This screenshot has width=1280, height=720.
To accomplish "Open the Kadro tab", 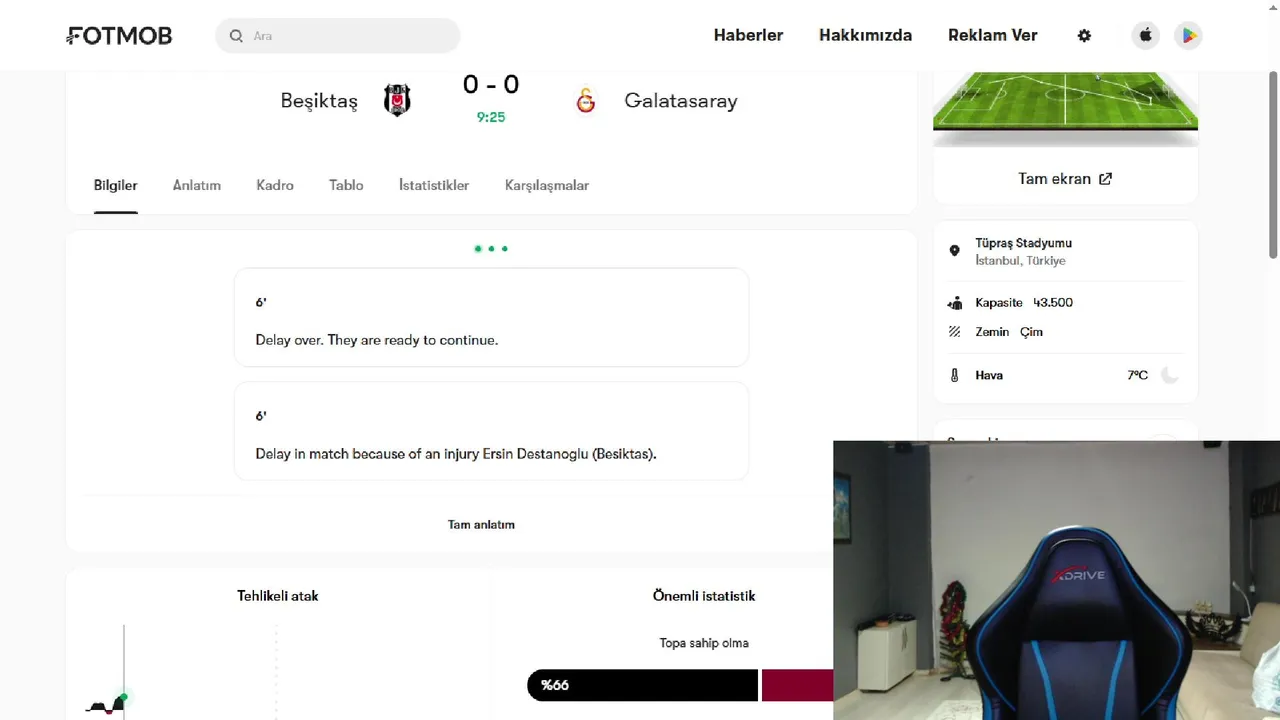I will (x=275, y=185).
